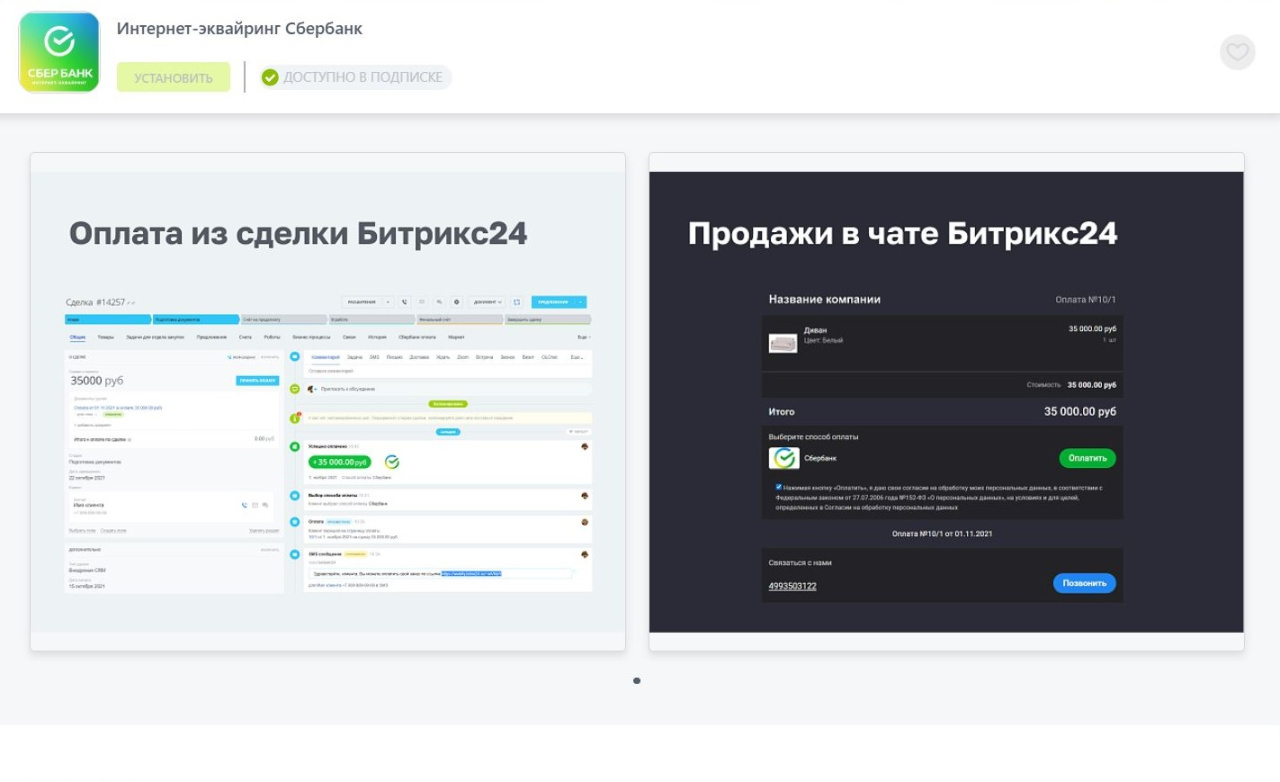The width and height of the screenshot is (1280, 782).
Task: Click the Интернет-эквайринг Сбербанк title
Action: point(240,29)
